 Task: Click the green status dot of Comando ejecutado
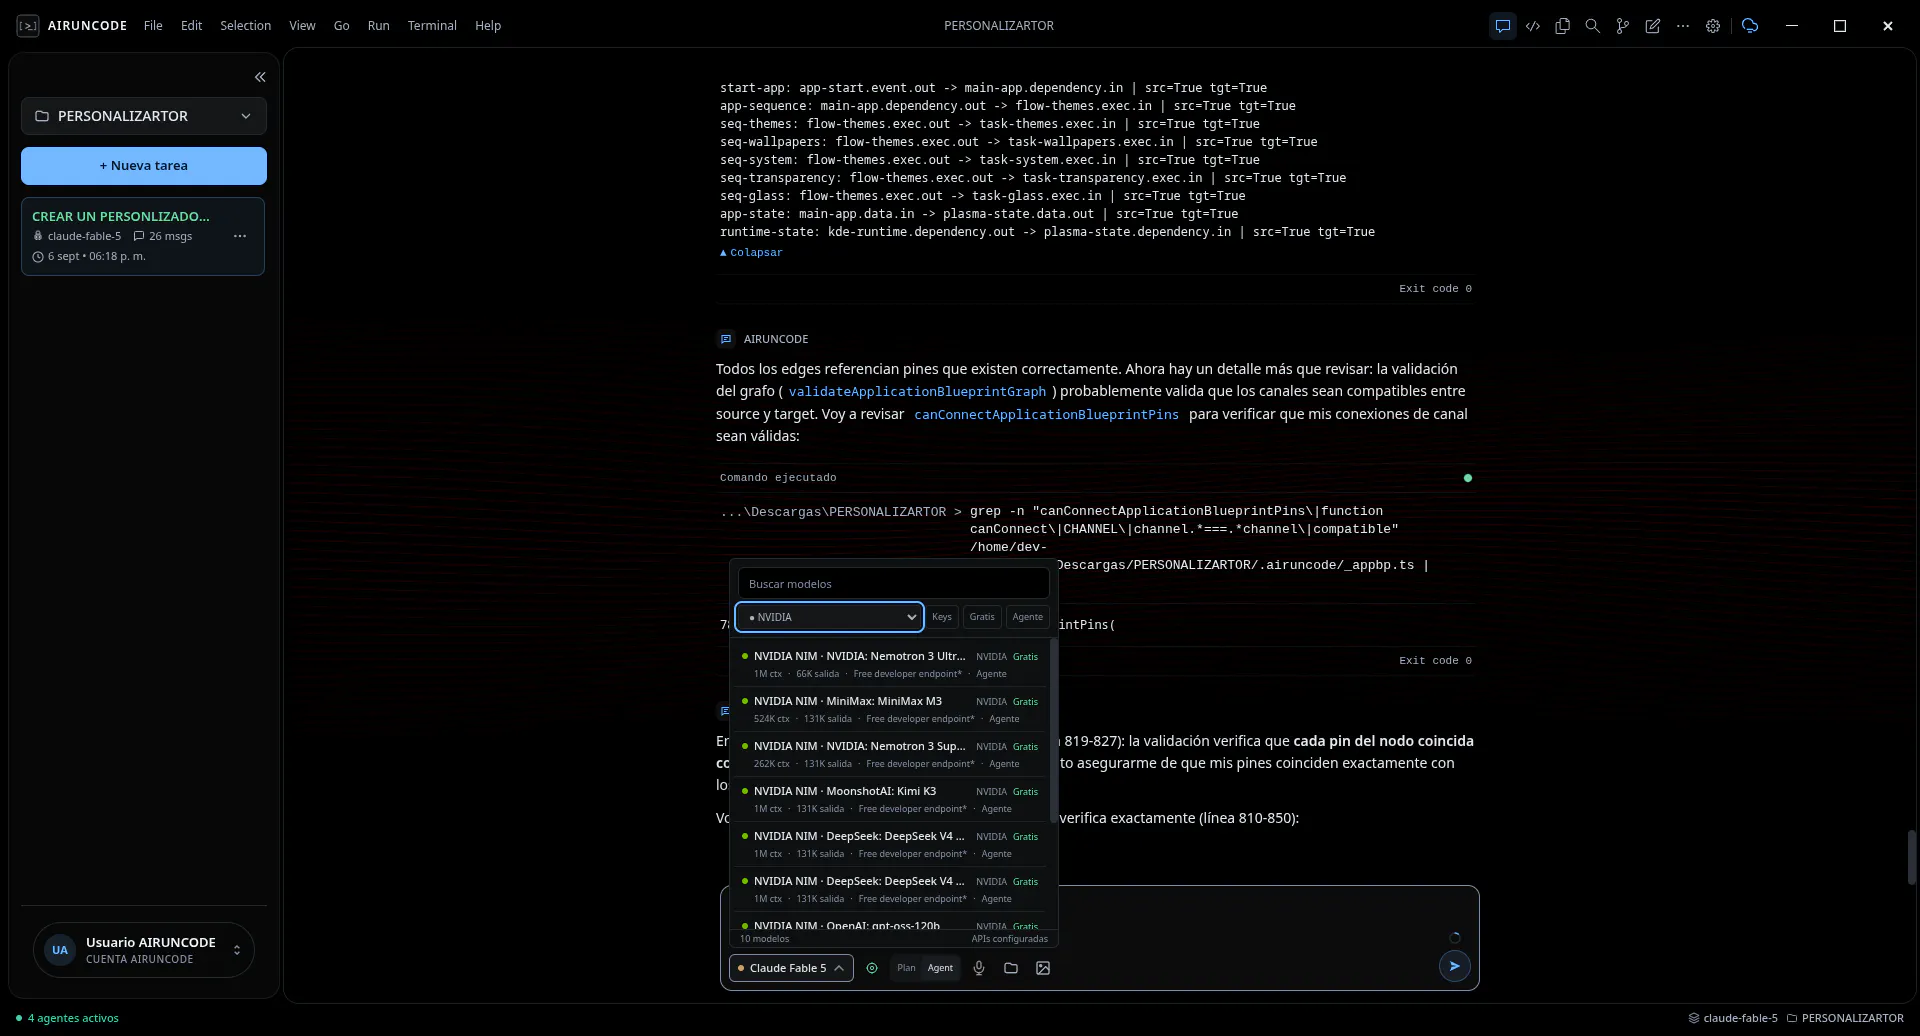click(x=1468, y=478)
